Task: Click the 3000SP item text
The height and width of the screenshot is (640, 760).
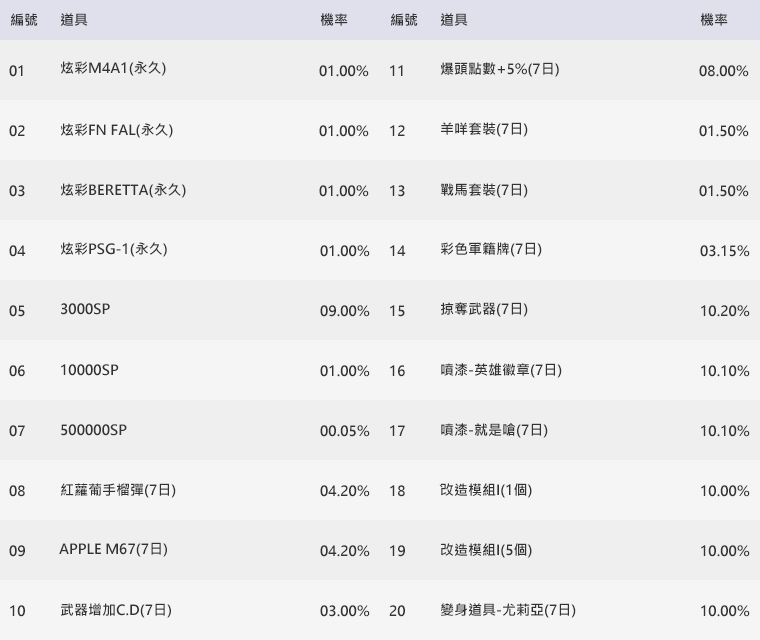Action: coord(85,310)
